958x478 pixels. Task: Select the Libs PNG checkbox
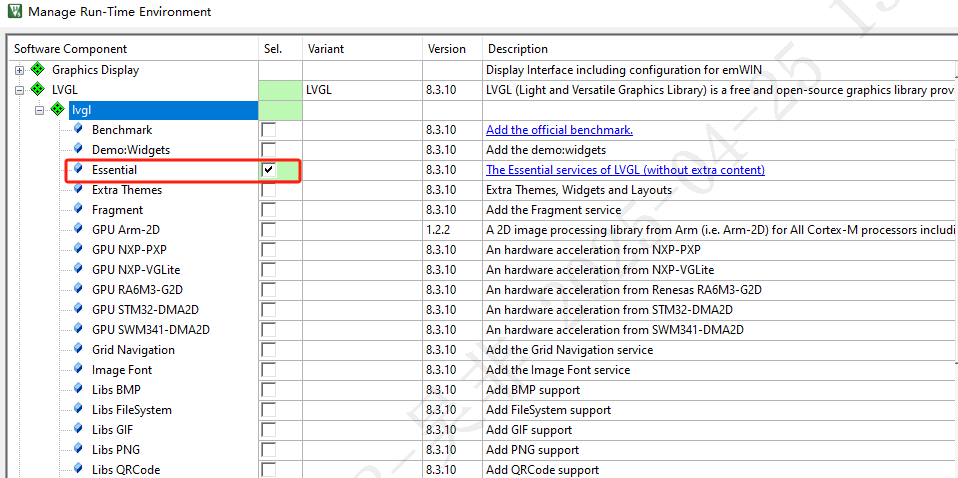coord(268,450)
